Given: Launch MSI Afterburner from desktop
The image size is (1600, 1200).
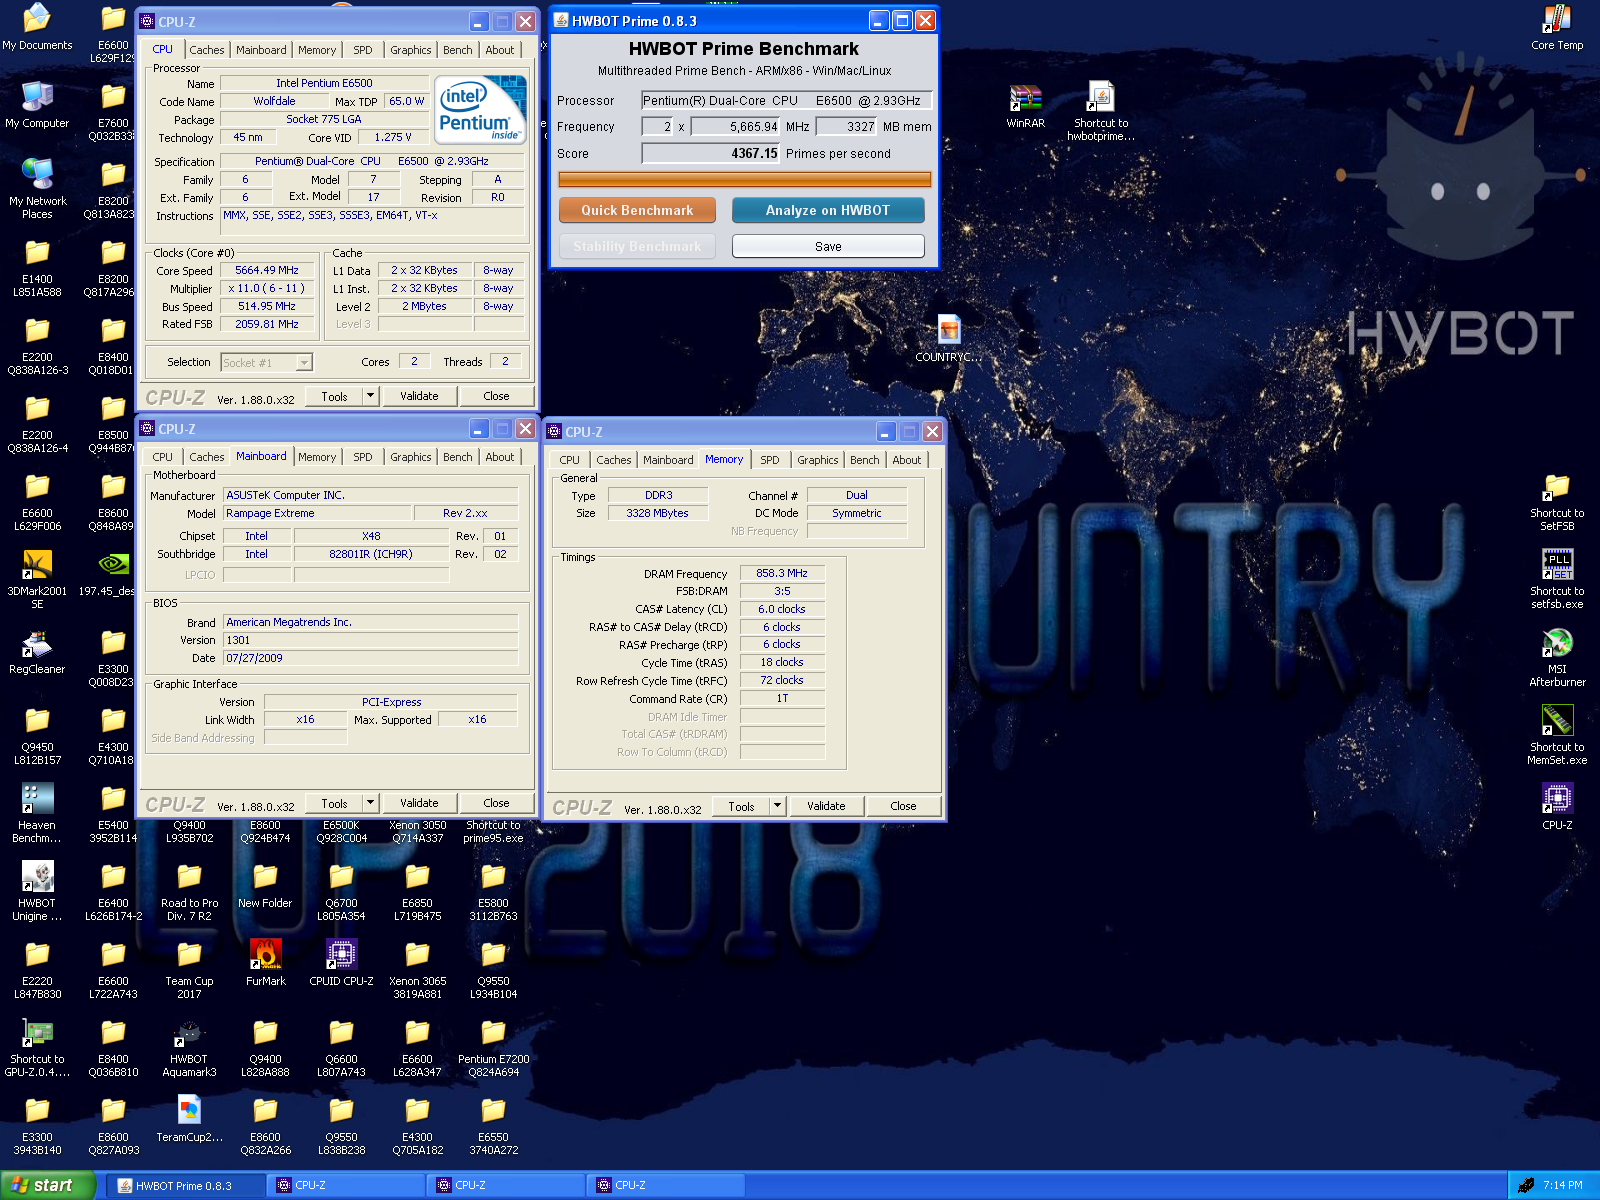Looking at the screenshot, I should coord(1557,657).
